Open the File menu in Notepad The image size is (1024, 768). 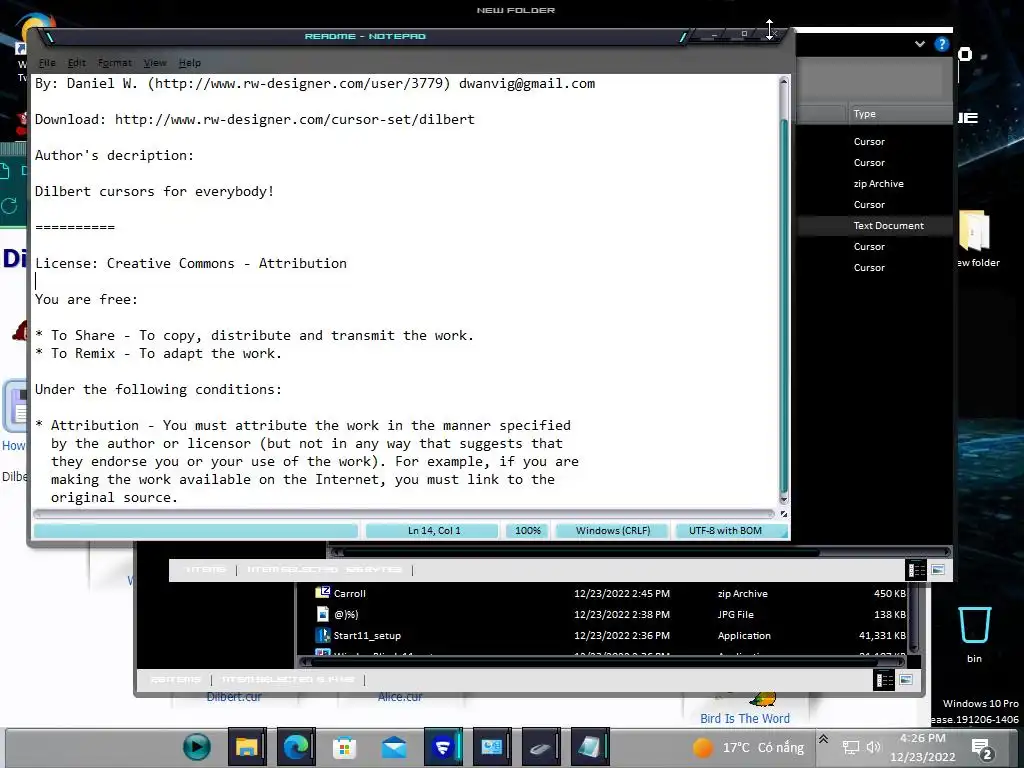pos(47,63)
